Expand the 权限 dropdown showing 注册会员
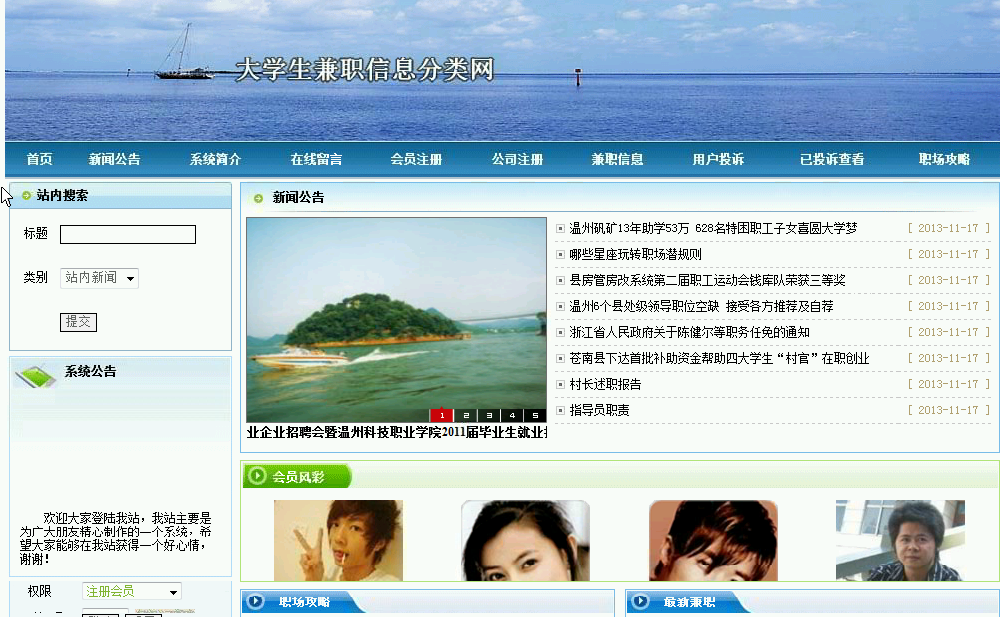 (132, 592)
